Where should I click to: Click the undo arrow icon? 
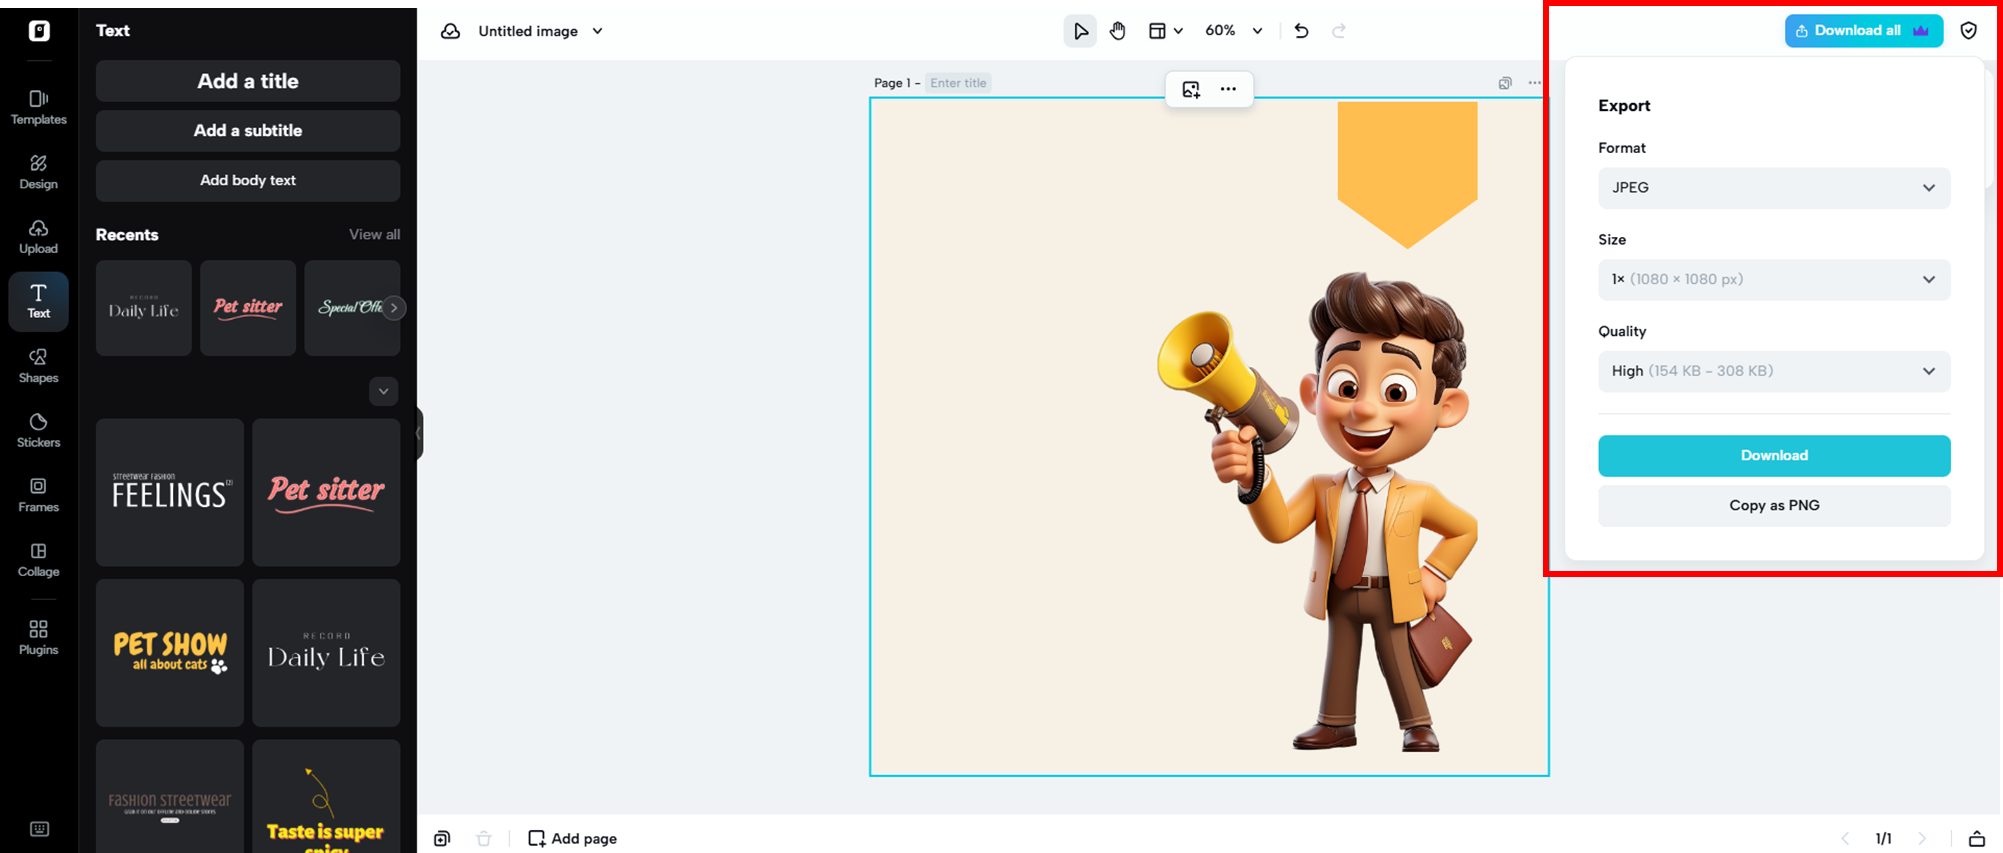[1301, 31]
